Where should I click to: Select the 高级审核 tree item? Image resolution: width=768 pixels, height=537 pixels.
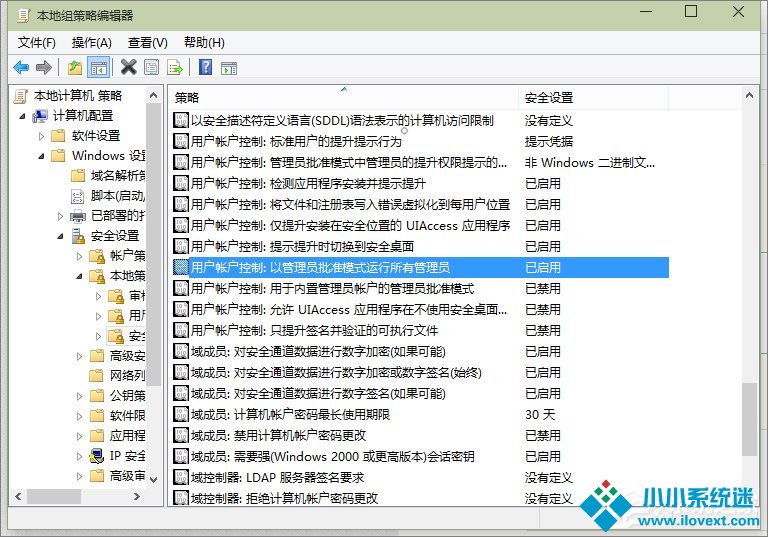pos(127,476)
